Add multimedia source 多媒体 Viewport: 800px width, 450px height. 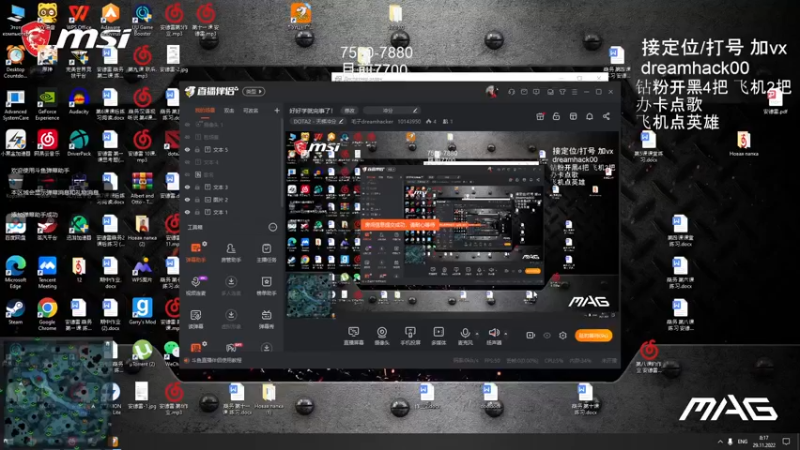click(438, 336)
